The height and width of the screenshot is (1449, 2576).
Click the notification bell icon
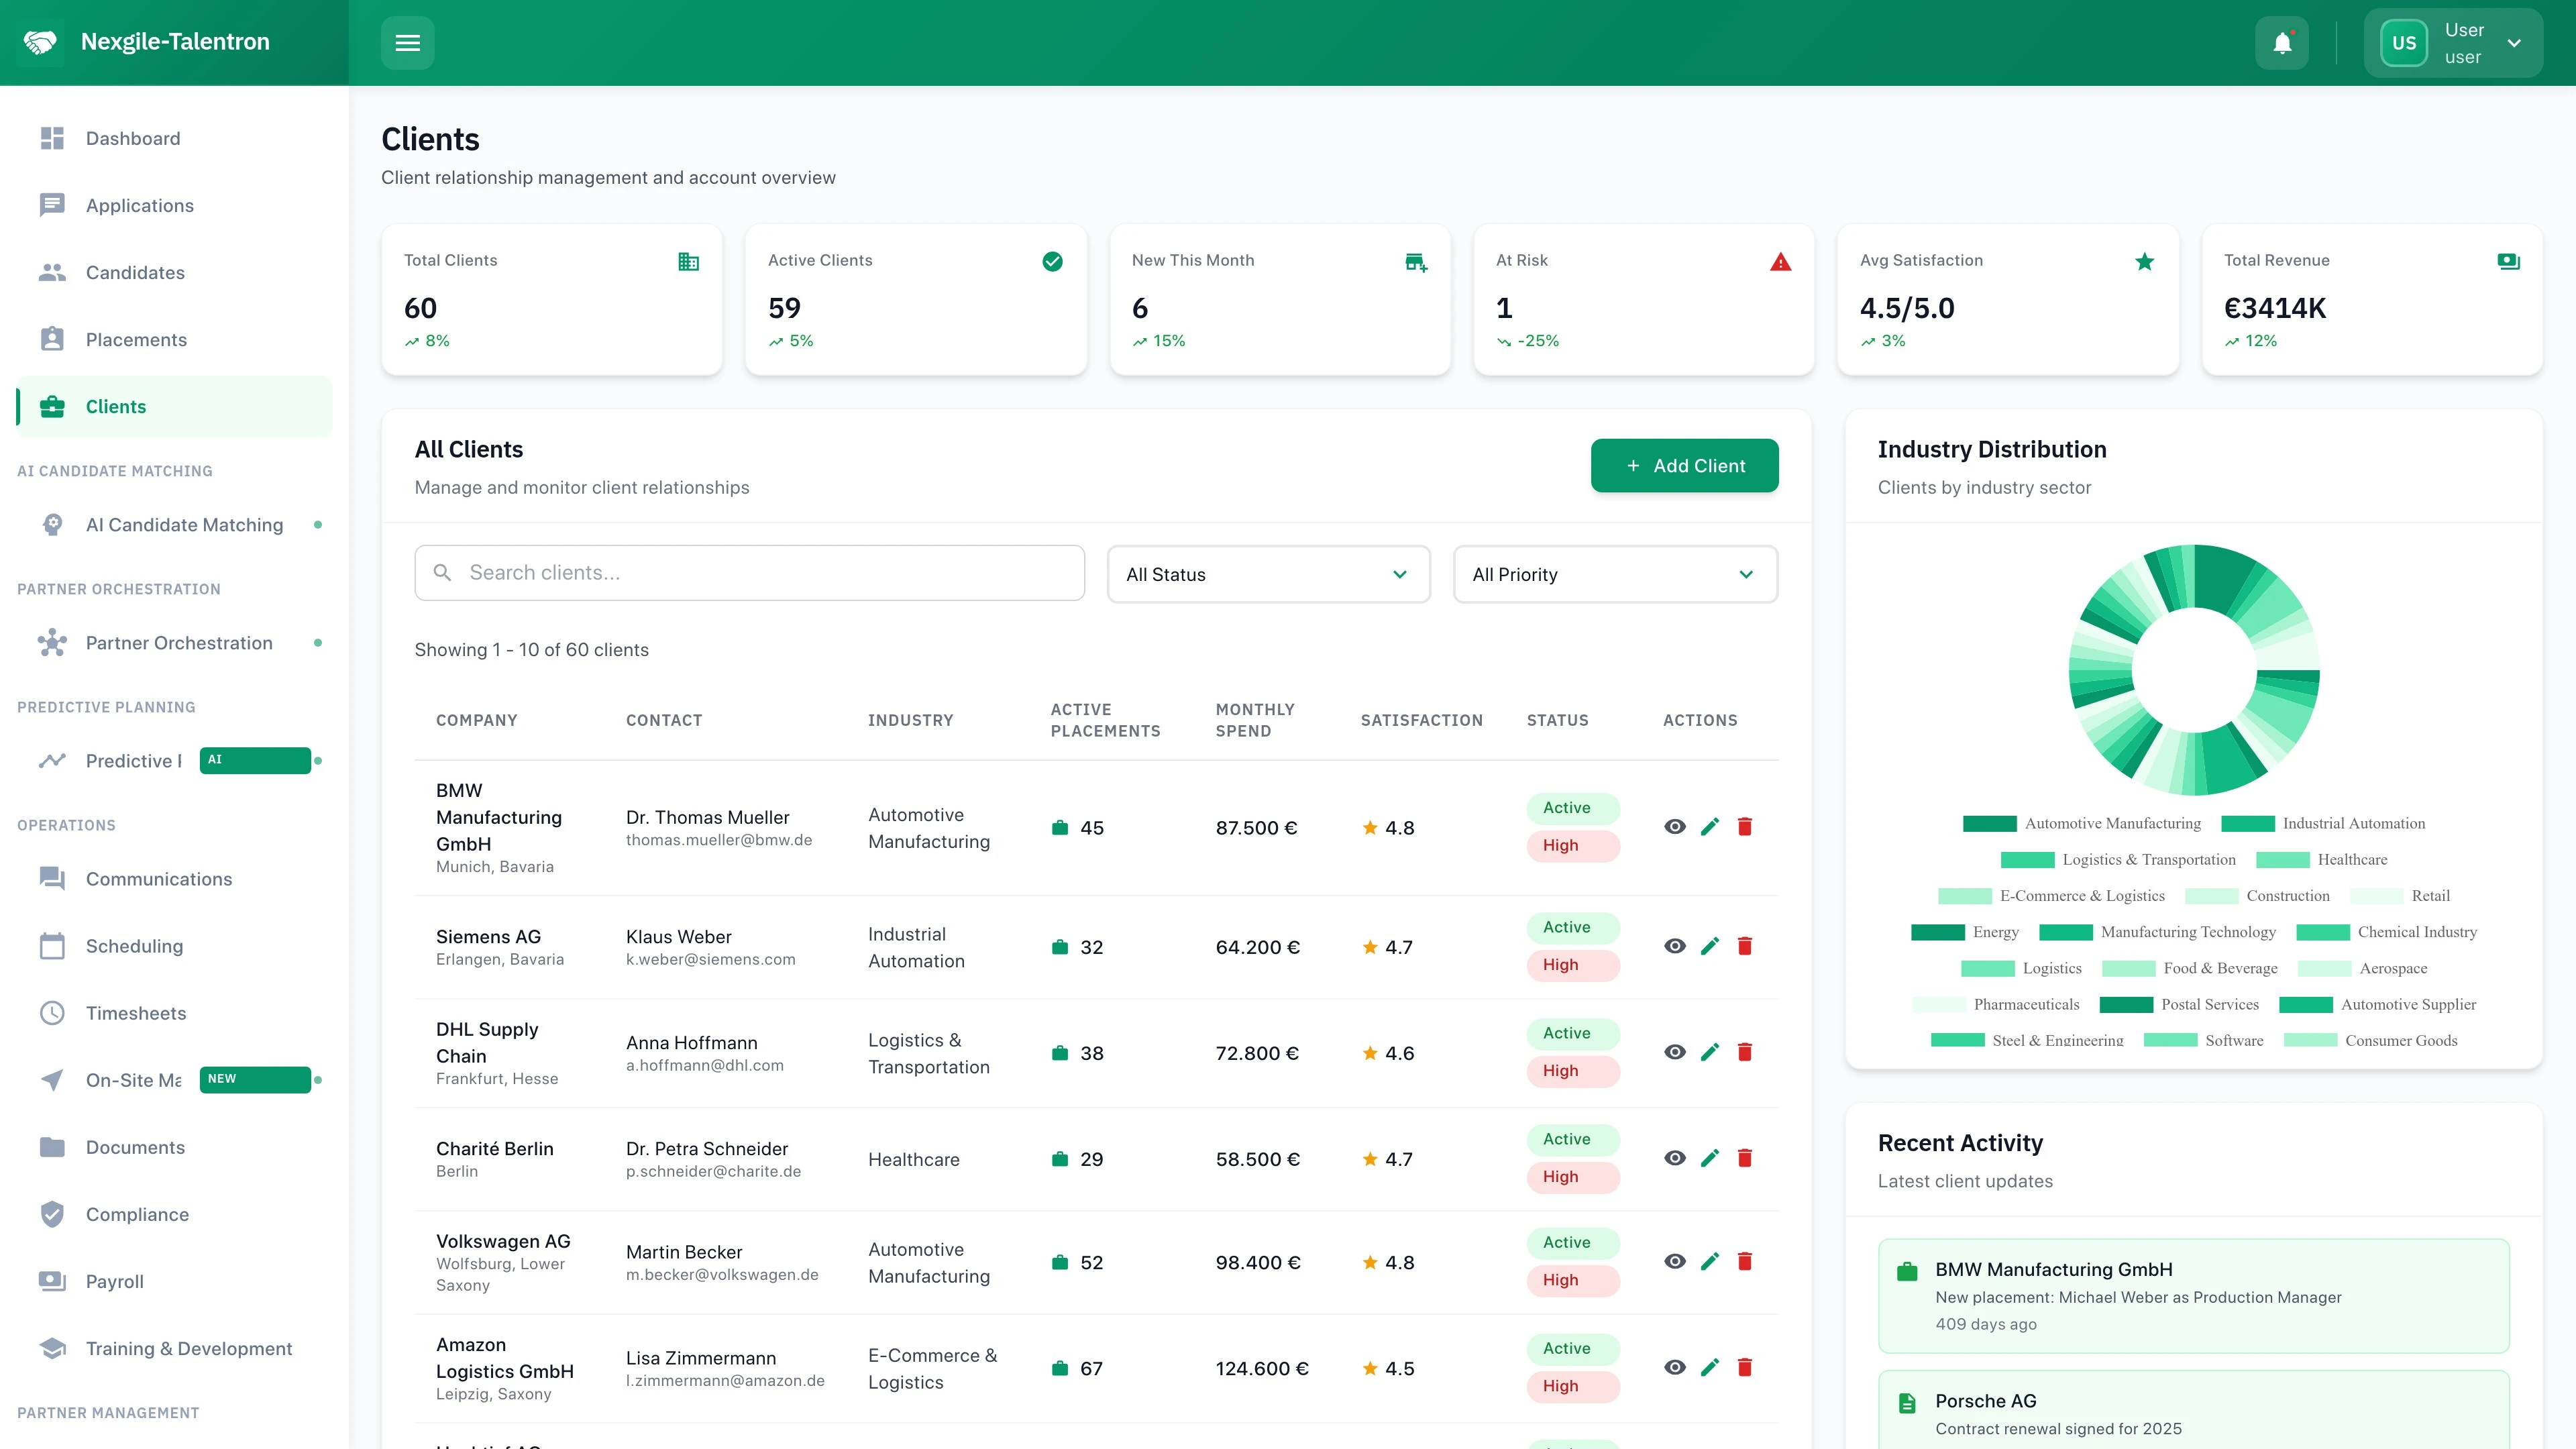pyautogui.click(x=2282, y=42)
